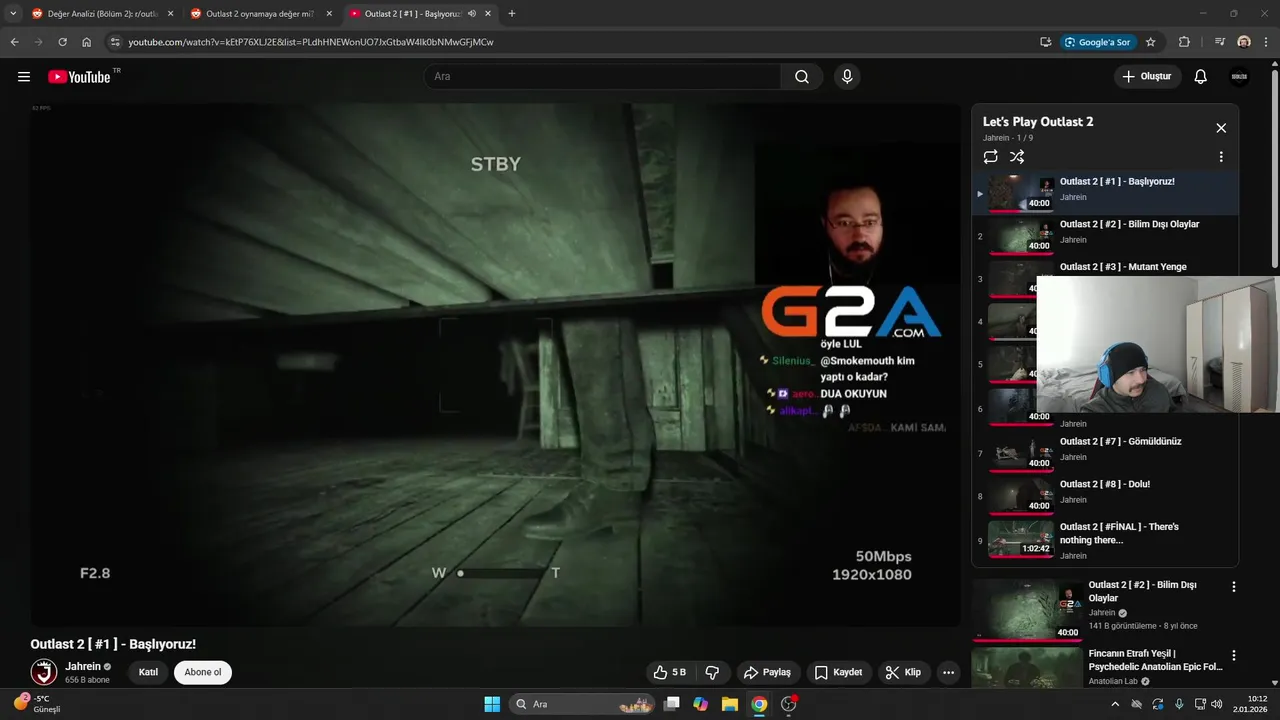The image size is (1280, 720).
Task: Select playlist item Outlast 2 [ #FİNAL ]
Action: [x=1105, y=539]
